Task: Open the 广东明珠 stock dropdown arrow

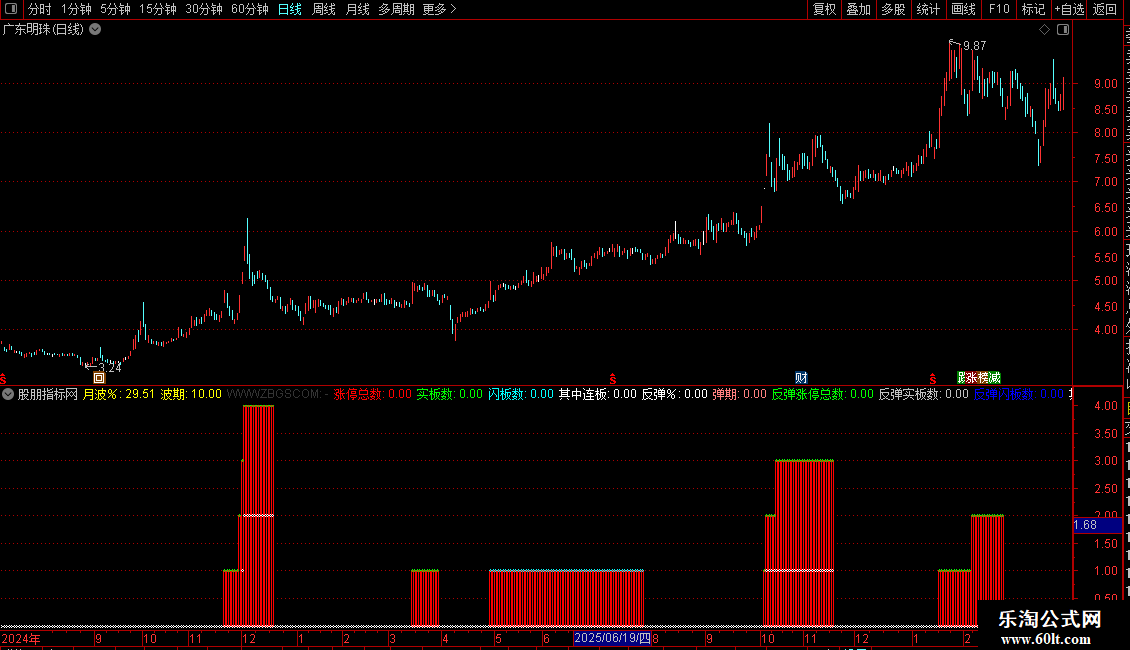Action: point(95,30)
